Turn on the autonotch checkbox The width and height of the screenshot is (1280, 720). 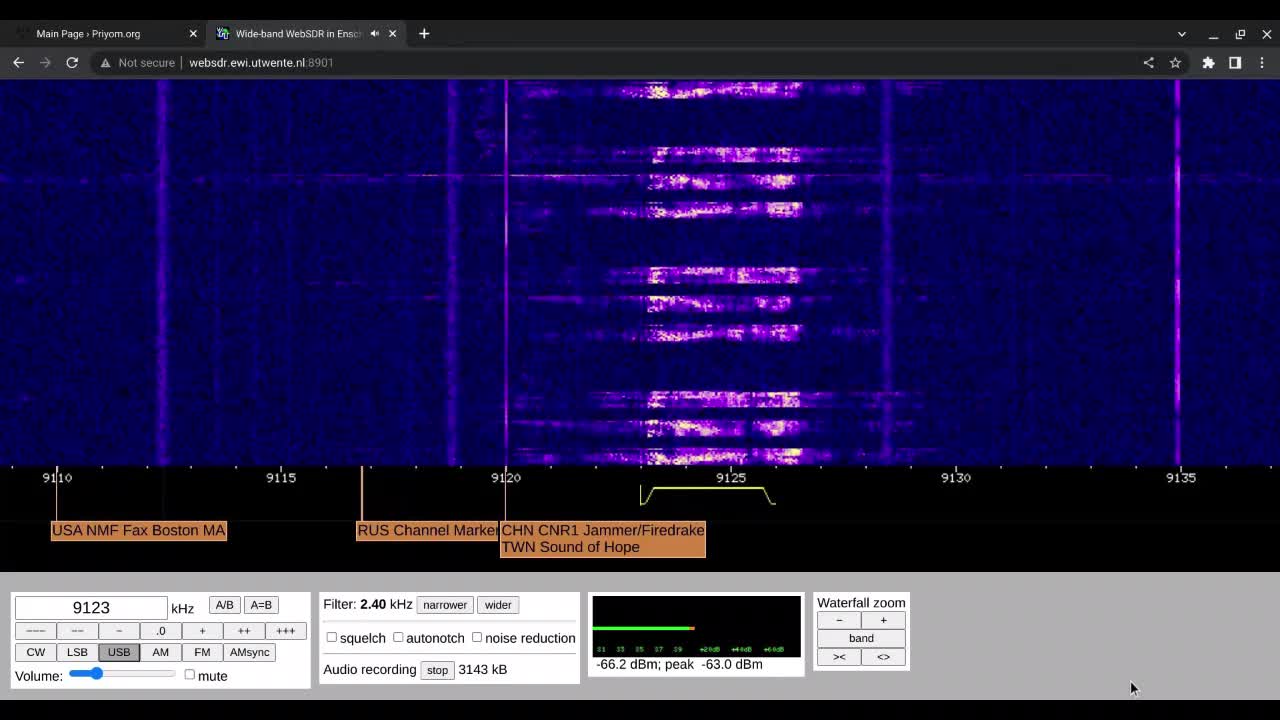[398, 637]
